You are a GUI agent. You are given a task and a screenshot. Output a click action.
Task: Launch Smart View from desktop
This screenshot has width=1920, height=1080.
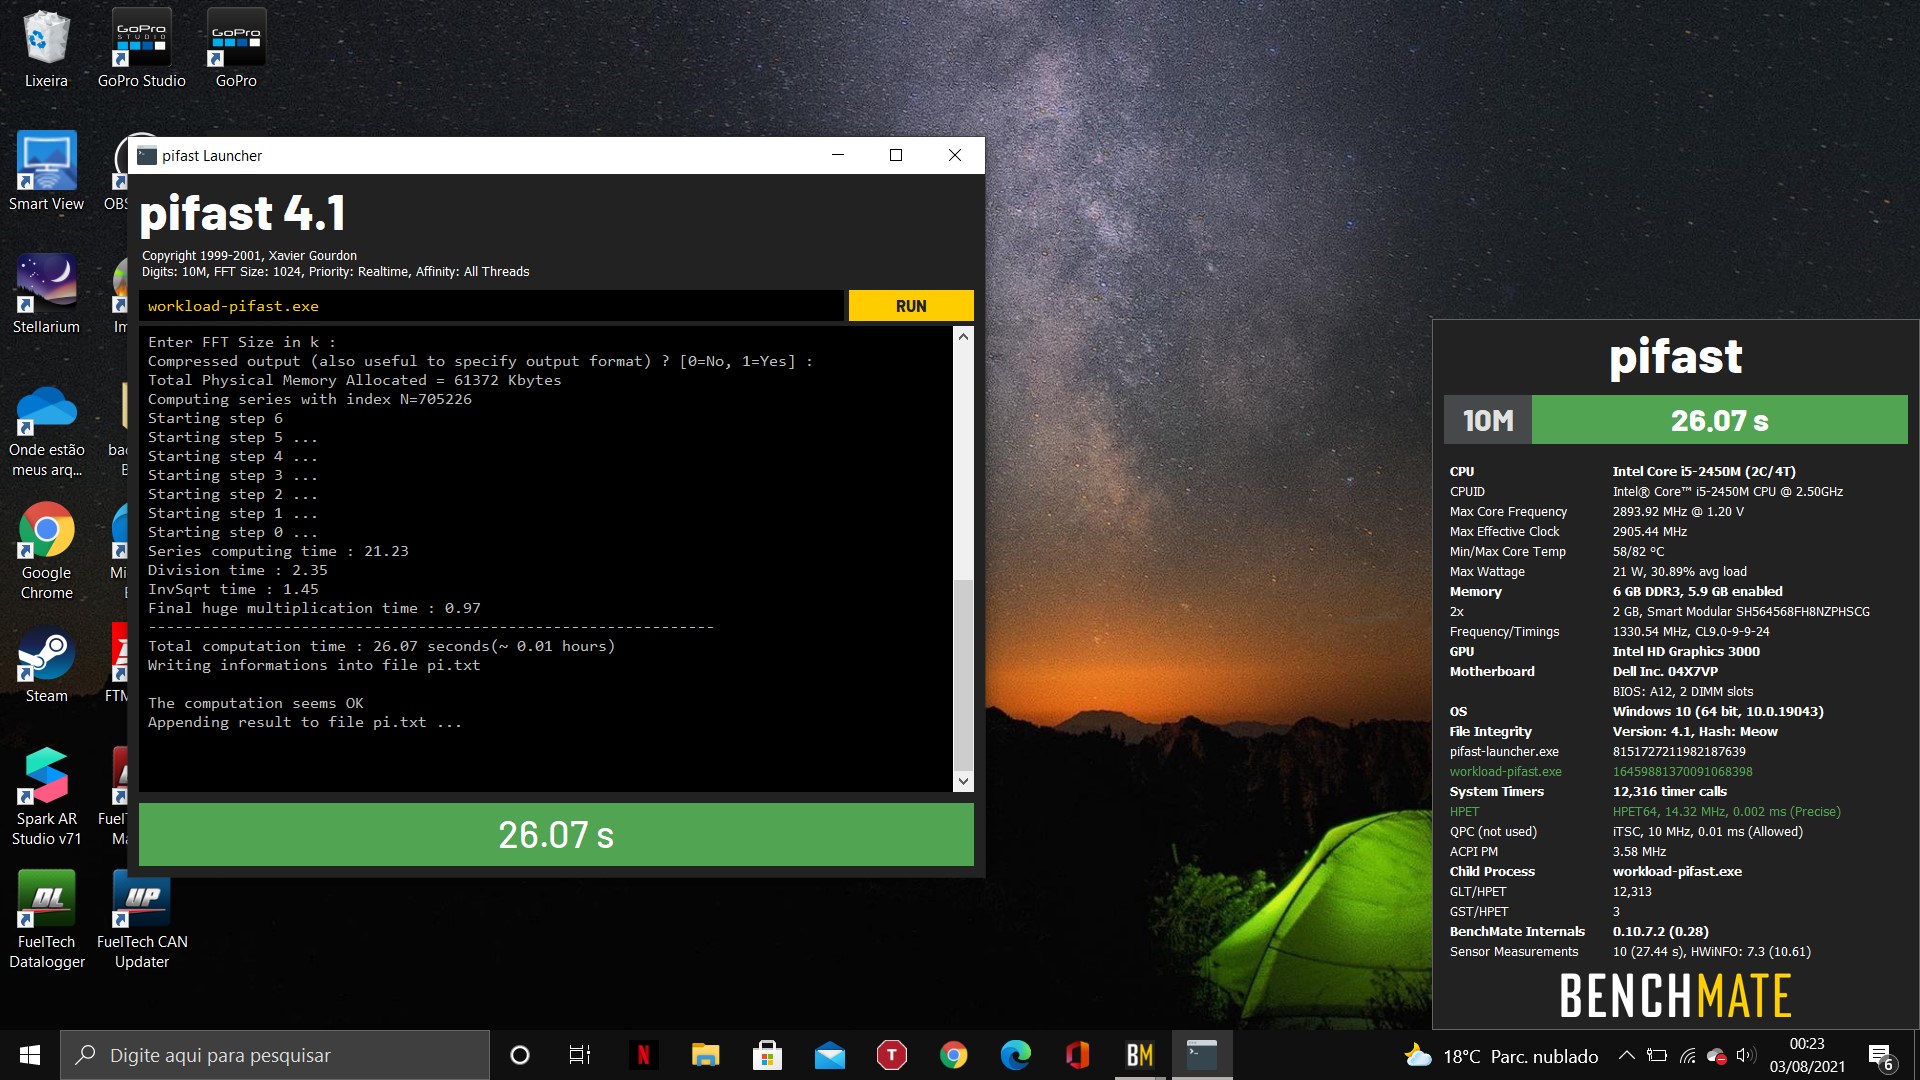[x=46, y=172]
